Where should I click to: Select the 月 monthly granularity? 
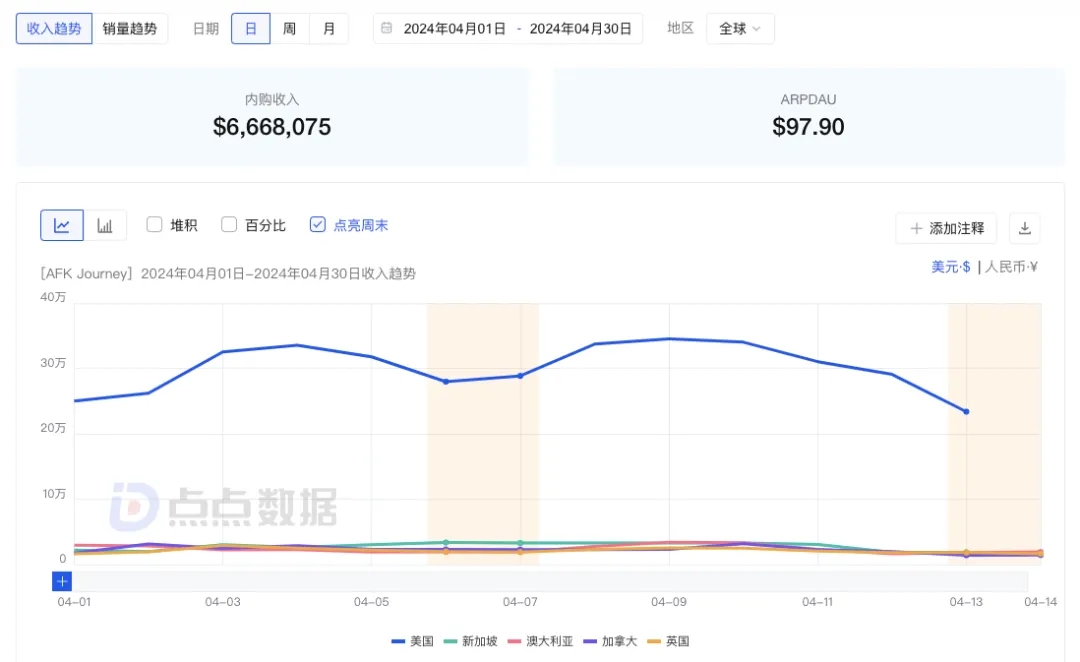click(329, 29)
